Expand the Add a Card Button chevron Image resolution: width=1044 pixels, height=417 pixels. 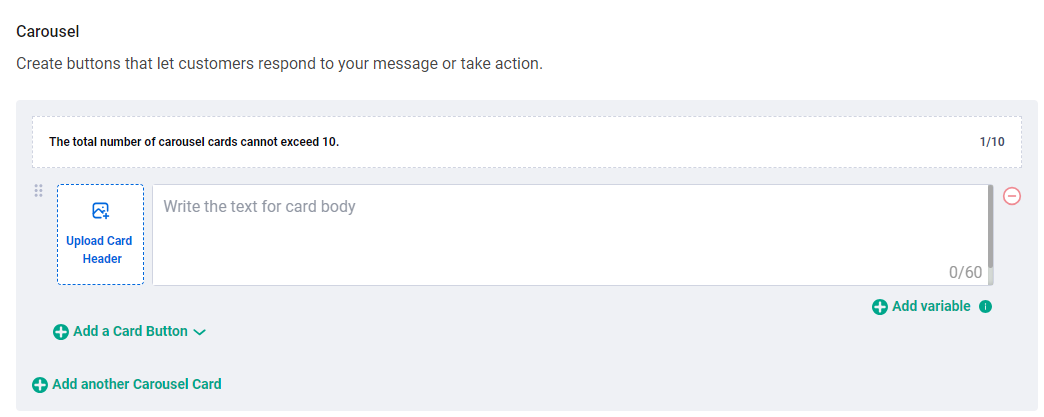199,332
